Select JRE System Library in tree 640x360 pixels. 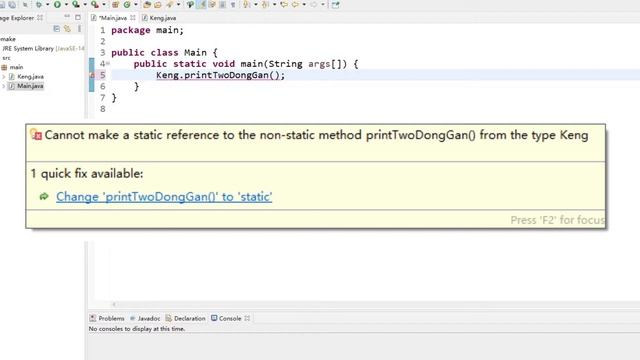tap(43, 49)
